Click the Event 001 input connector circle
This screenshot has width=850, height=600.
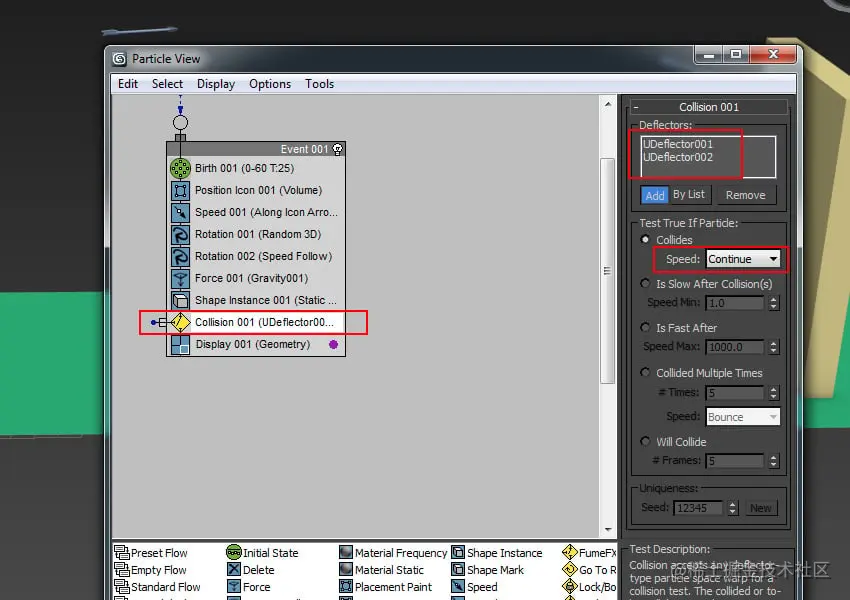(x=181, y=122)
